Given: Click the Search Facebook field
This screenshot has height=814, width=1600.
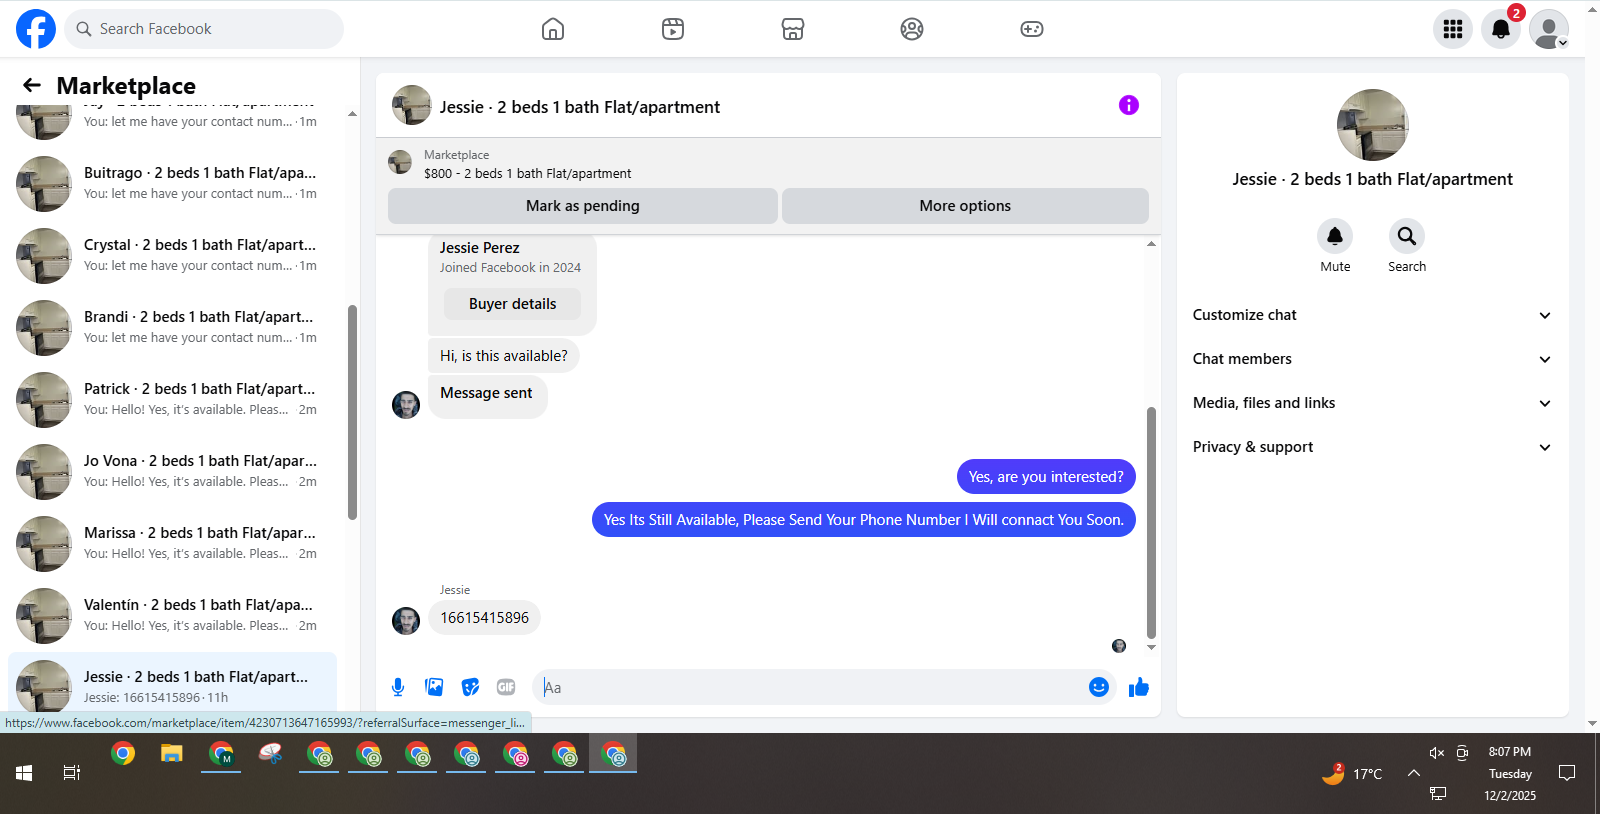Looking at the screenshot, I should 204,29.
